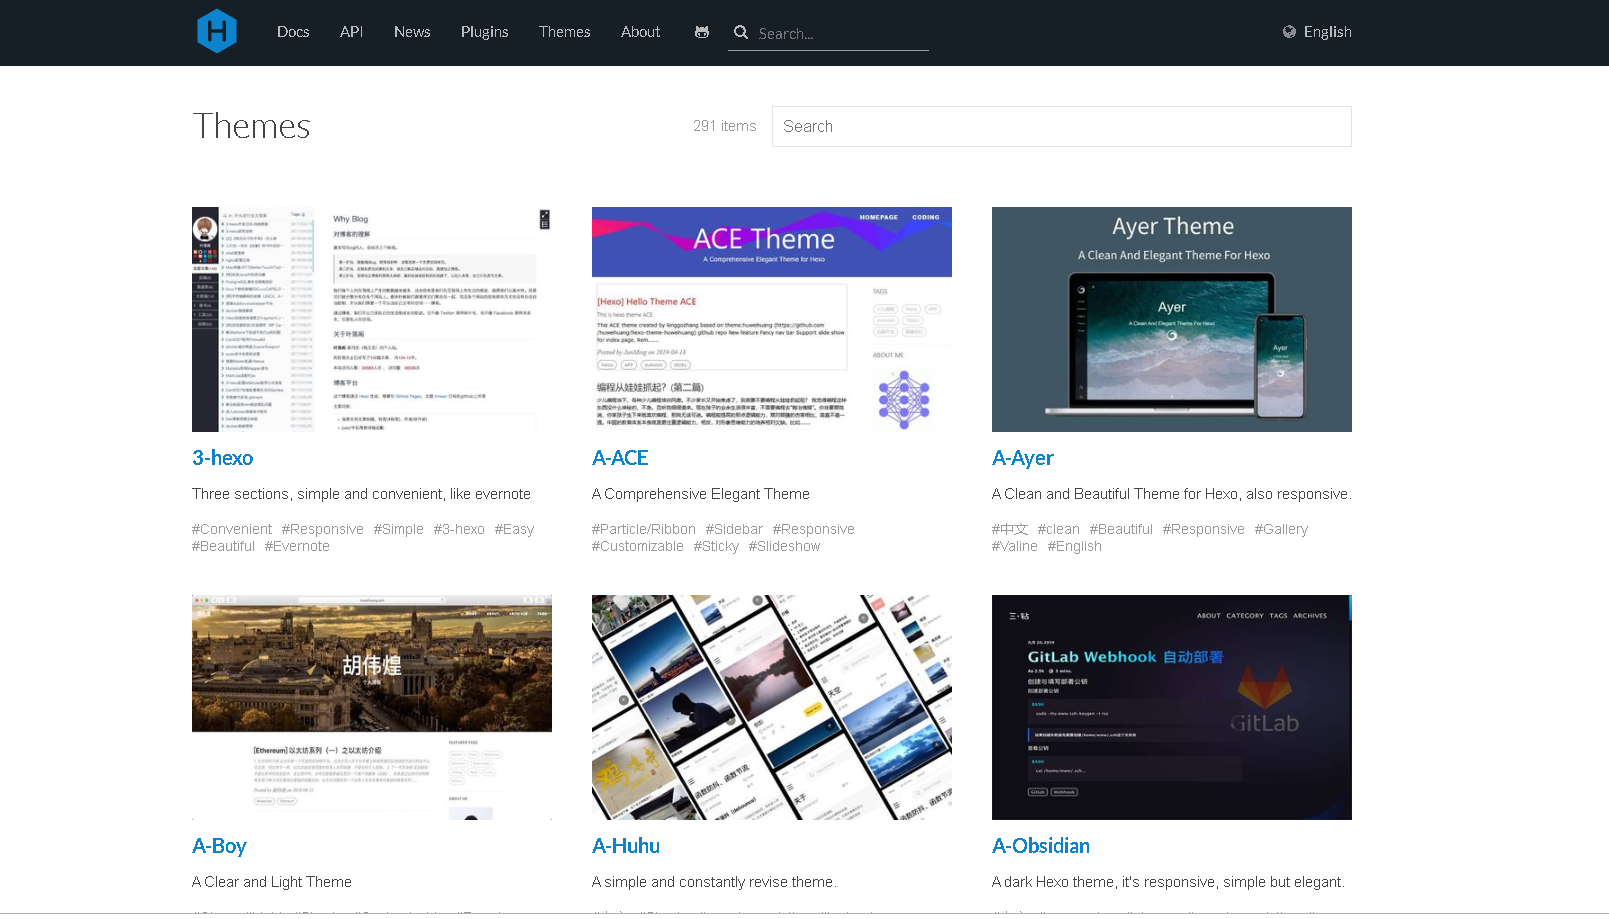The width and height of the screenshot is (1609, 919).
Task: Select #Responsive tag under 3-hexo
Action: [x=323, y=529]
